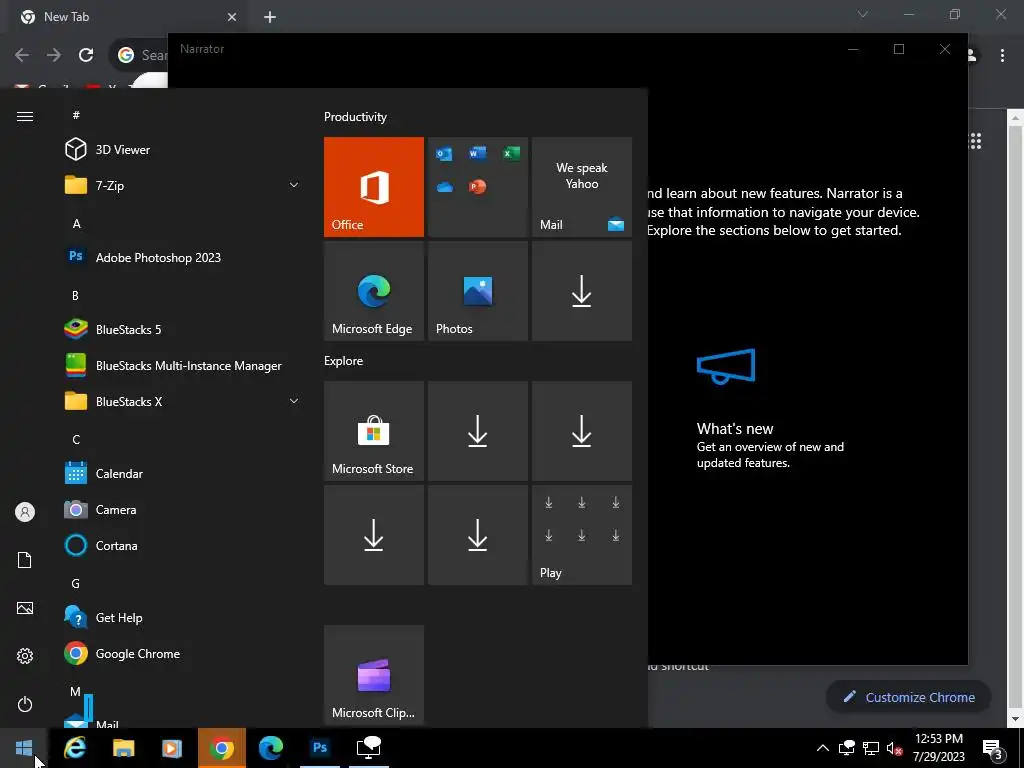Viewport: 1024px width, 768px height.
Task: Open the Microsoft Store tile
Action: [x=374, y=431]
